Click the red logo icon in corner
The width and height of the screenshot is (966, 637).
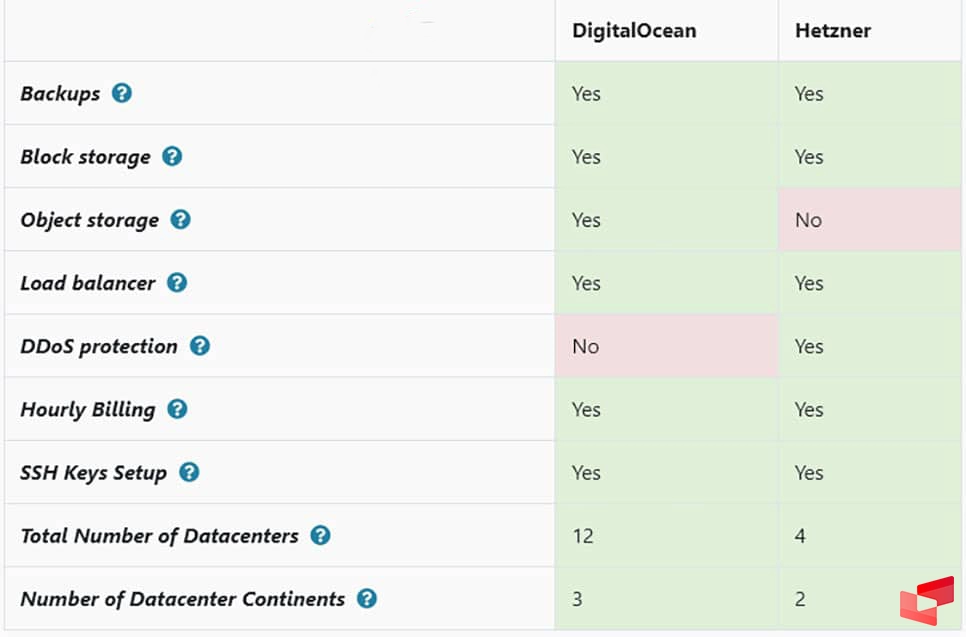tap(926, 600)
